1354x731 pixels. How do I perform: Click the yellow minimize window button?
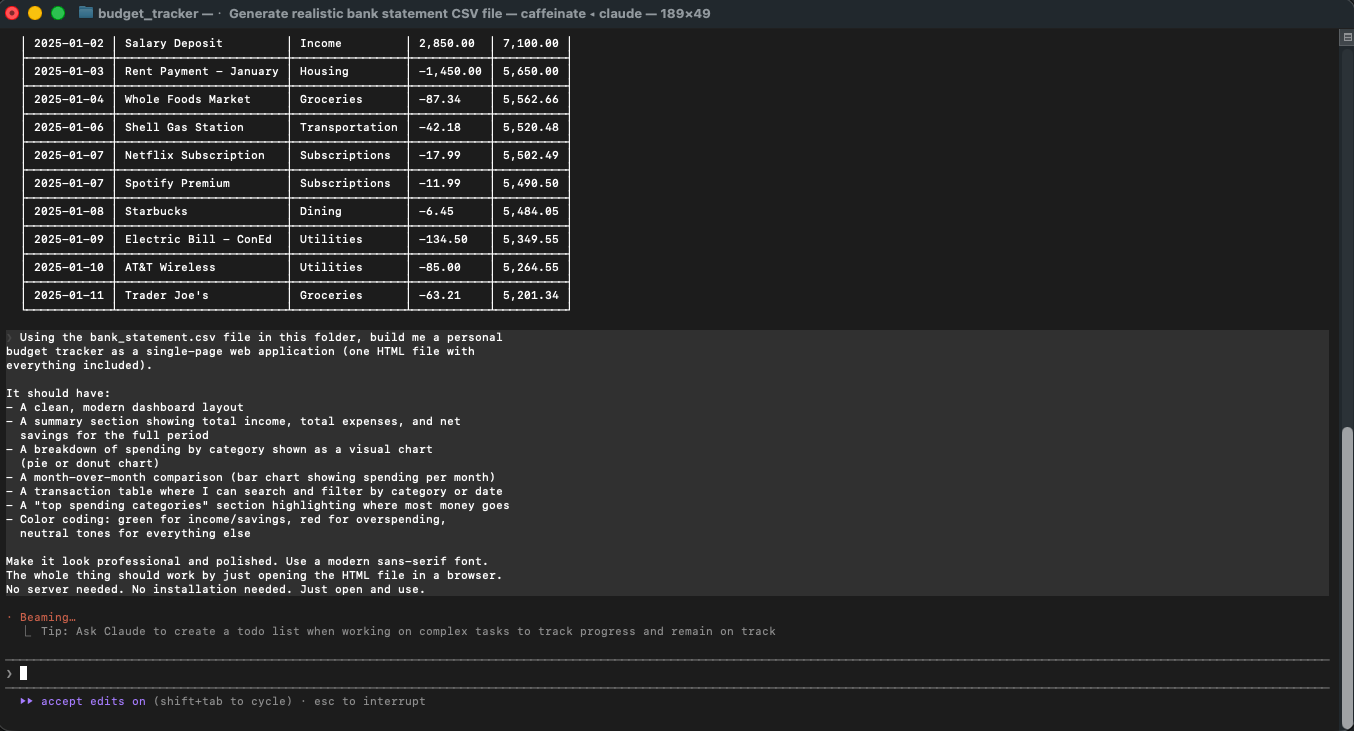(35, 13)
